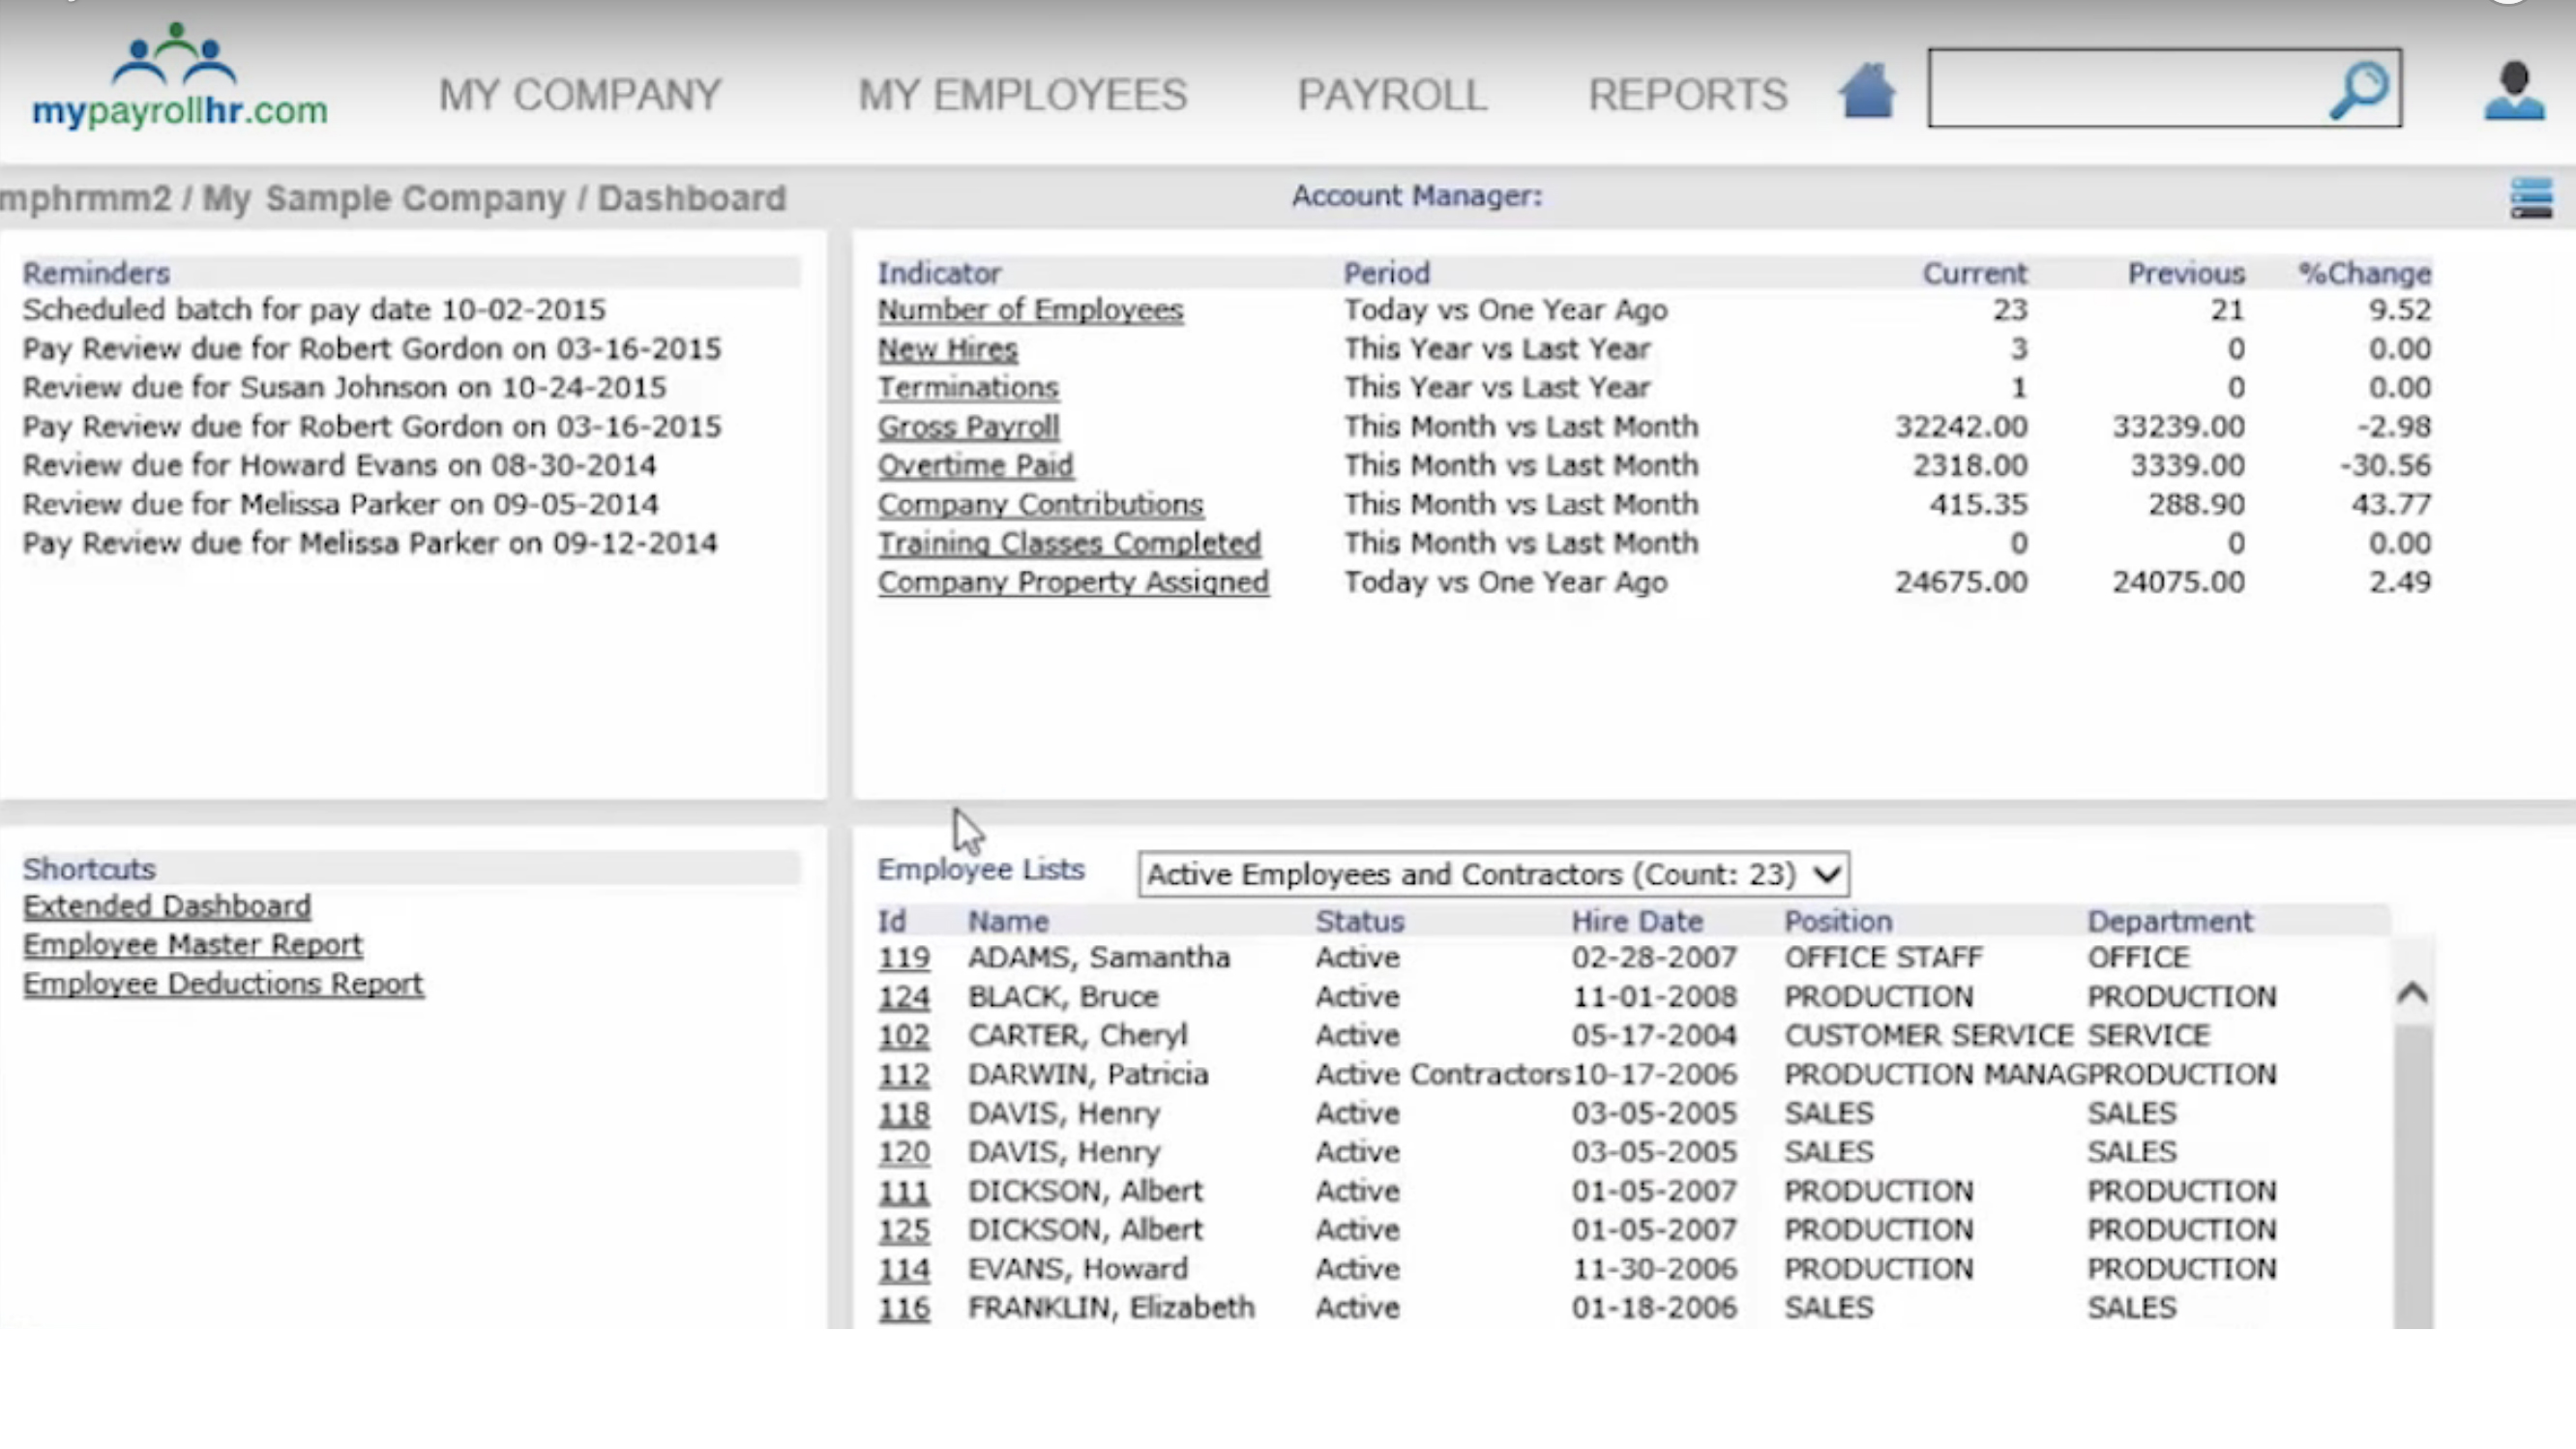Open employee Id 114 Howard Evans
2576x1449 pixels.
pos(904,1270)
